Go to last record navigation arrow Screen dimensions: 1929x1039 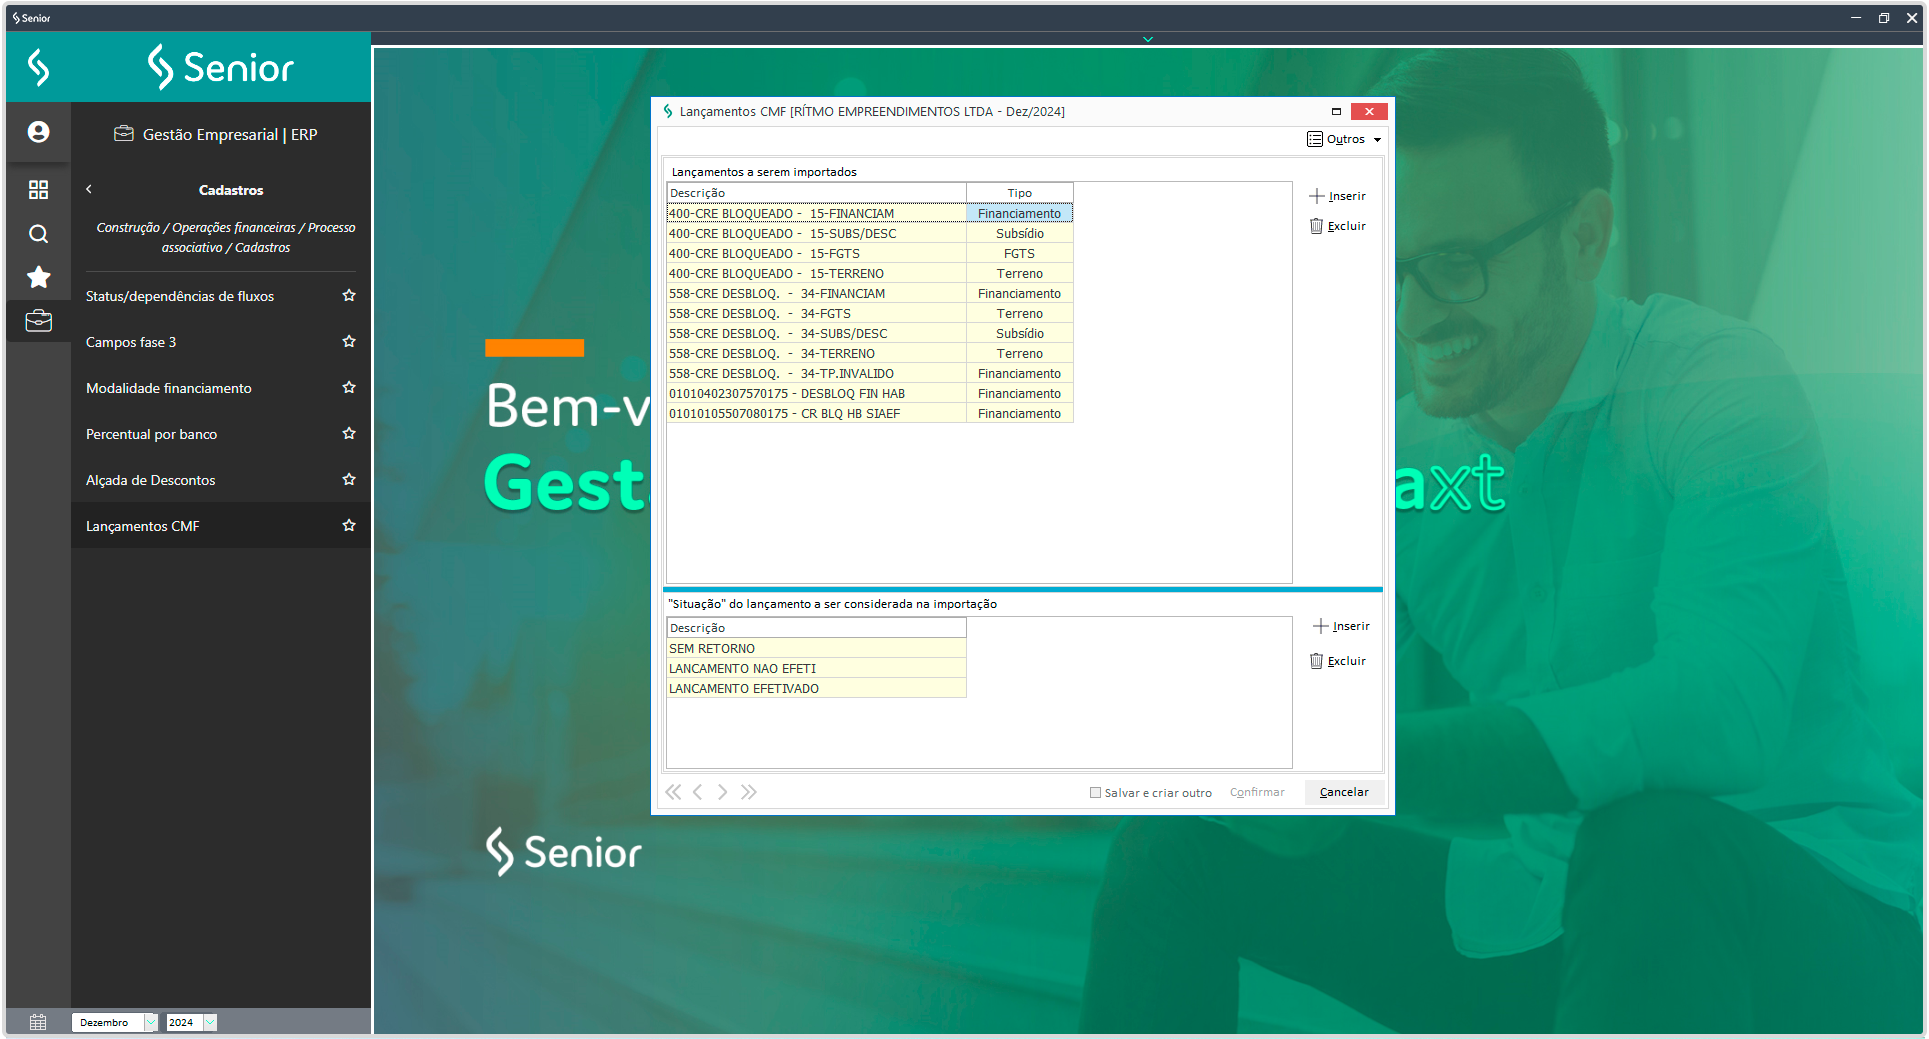point(748,792)
